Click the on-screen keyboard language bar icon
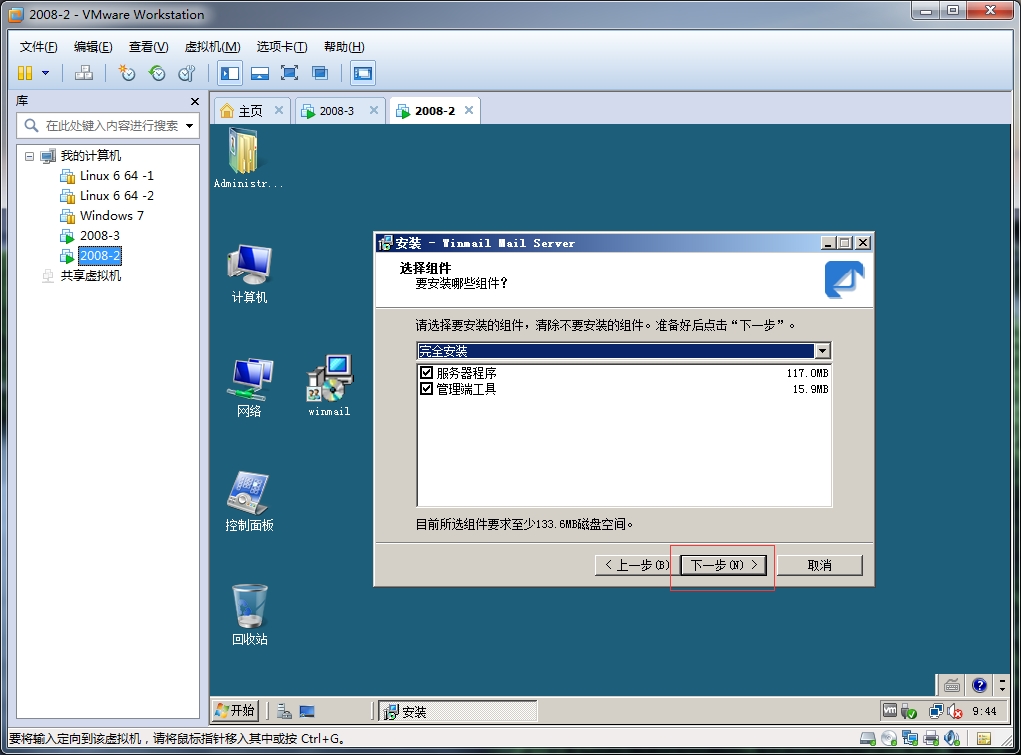The width and height of the screenshot is (1021, 755). 952,685
